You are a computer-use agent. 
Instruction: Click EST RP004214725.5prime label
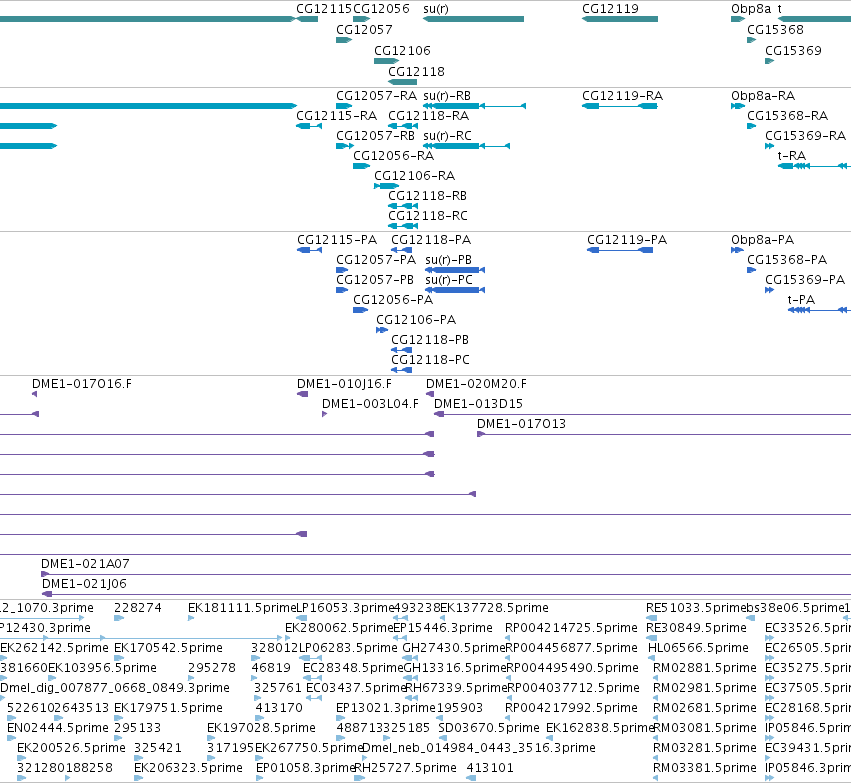(x=571, y=629)
